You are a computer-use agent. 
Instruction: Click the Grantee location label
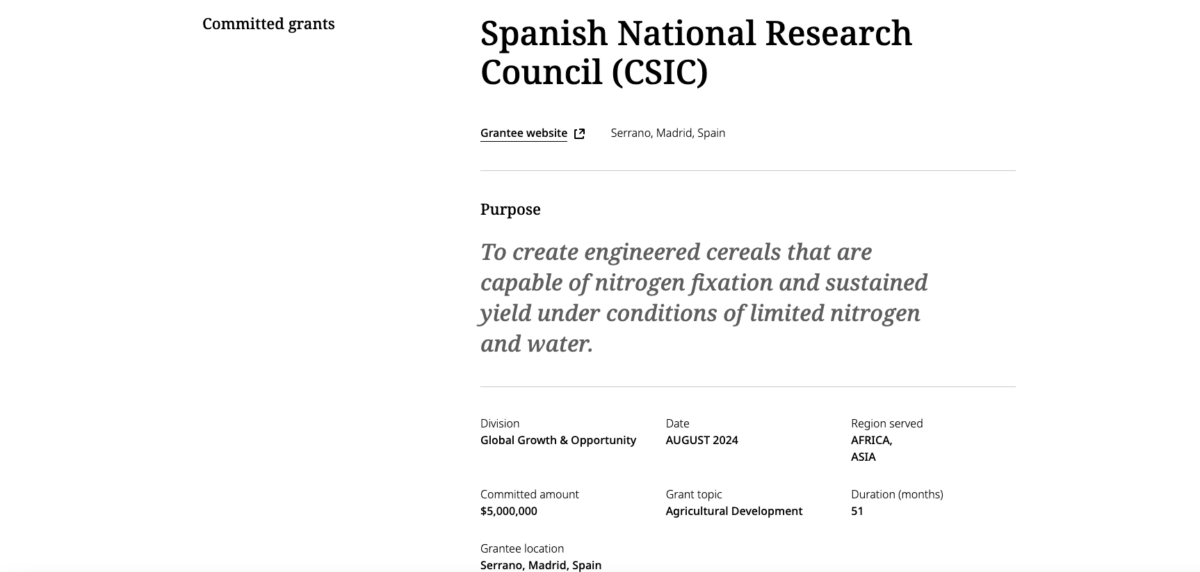click(x=522, y=548)
